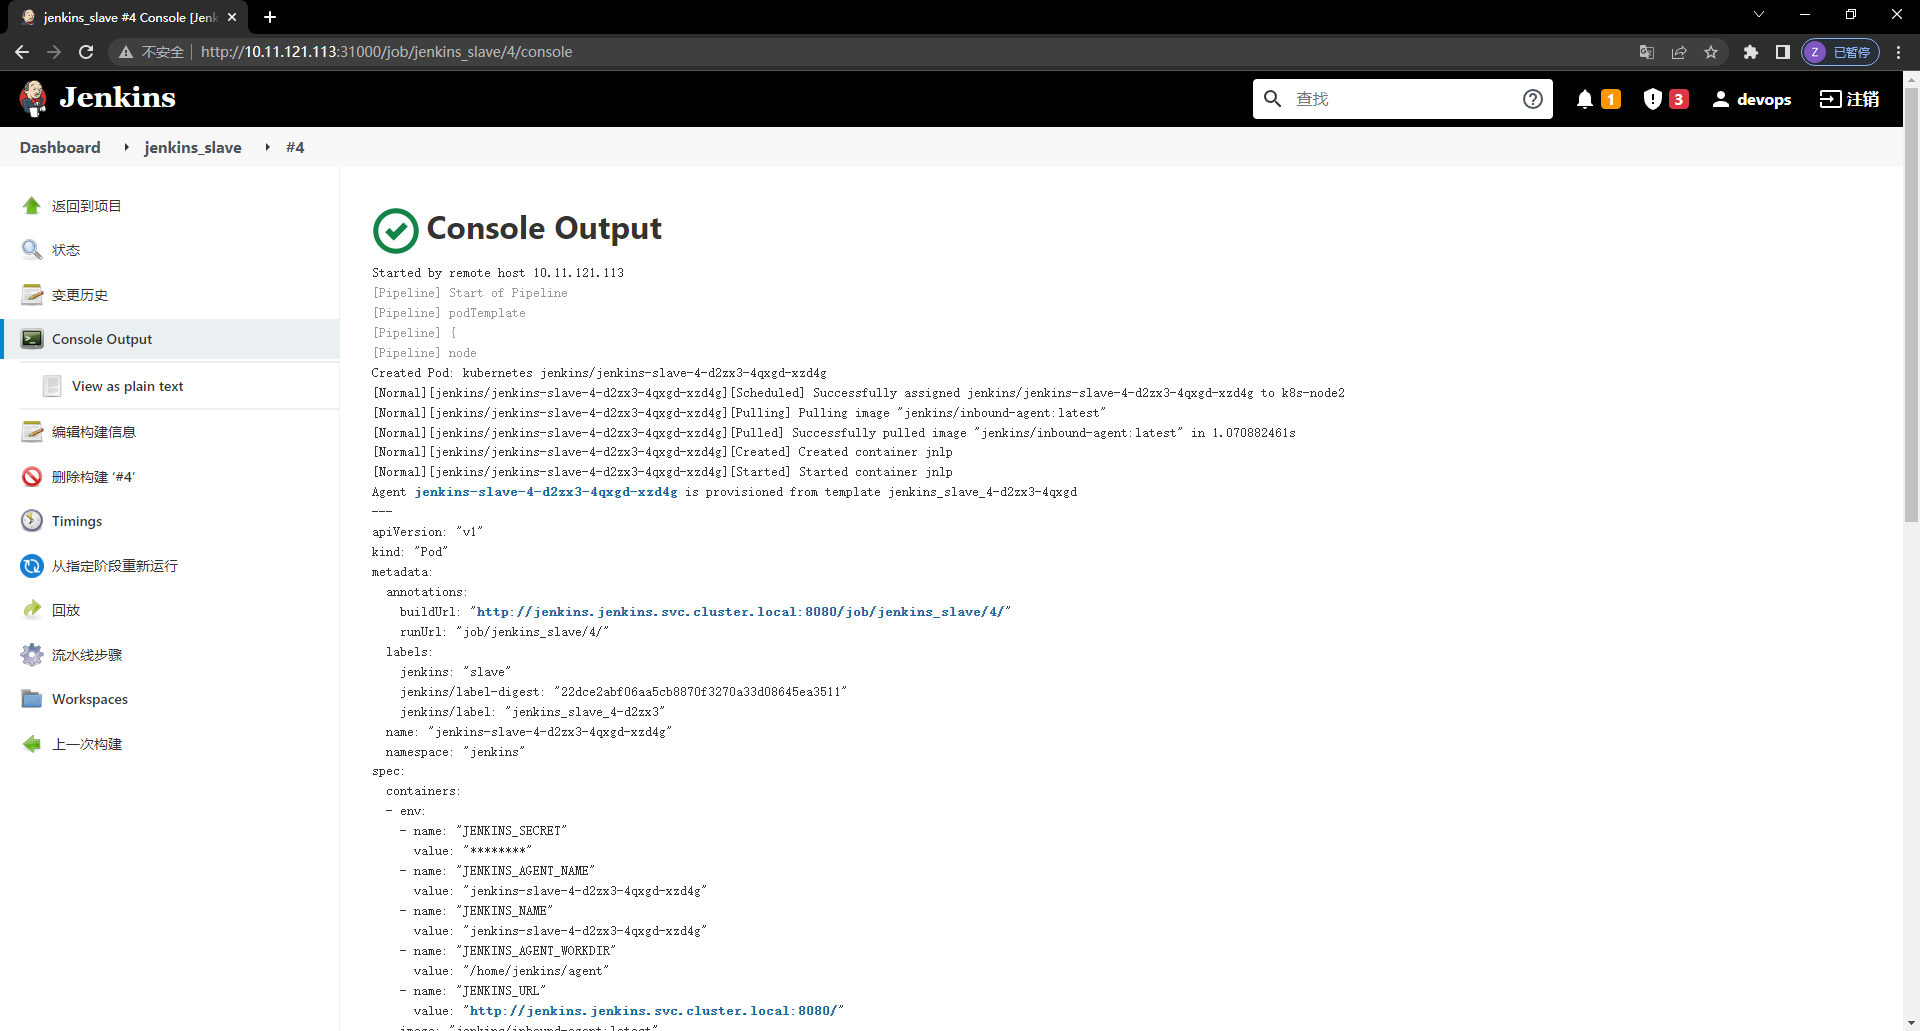Click the browser address bar URL

point(386,52)
